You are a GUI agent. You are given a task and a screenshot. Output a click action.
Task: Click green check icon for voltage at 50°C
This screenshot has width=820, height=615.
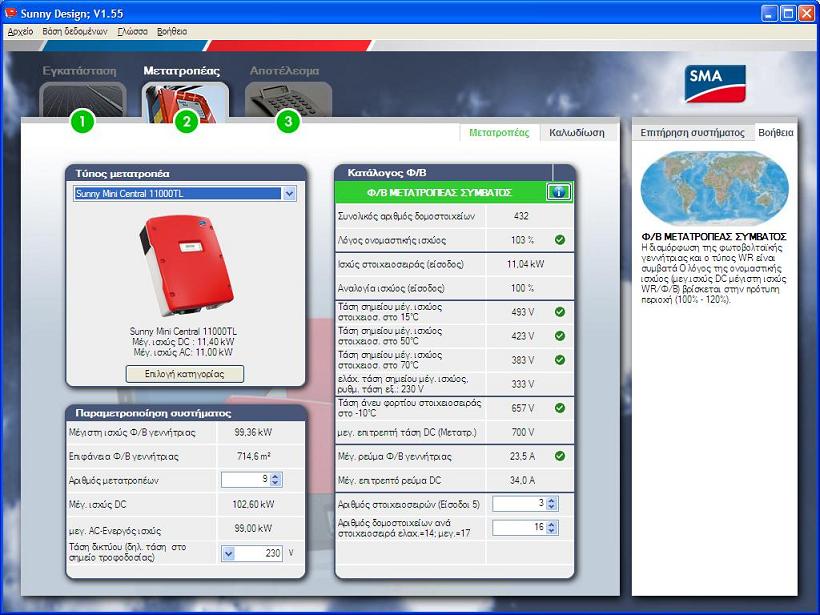560,336
